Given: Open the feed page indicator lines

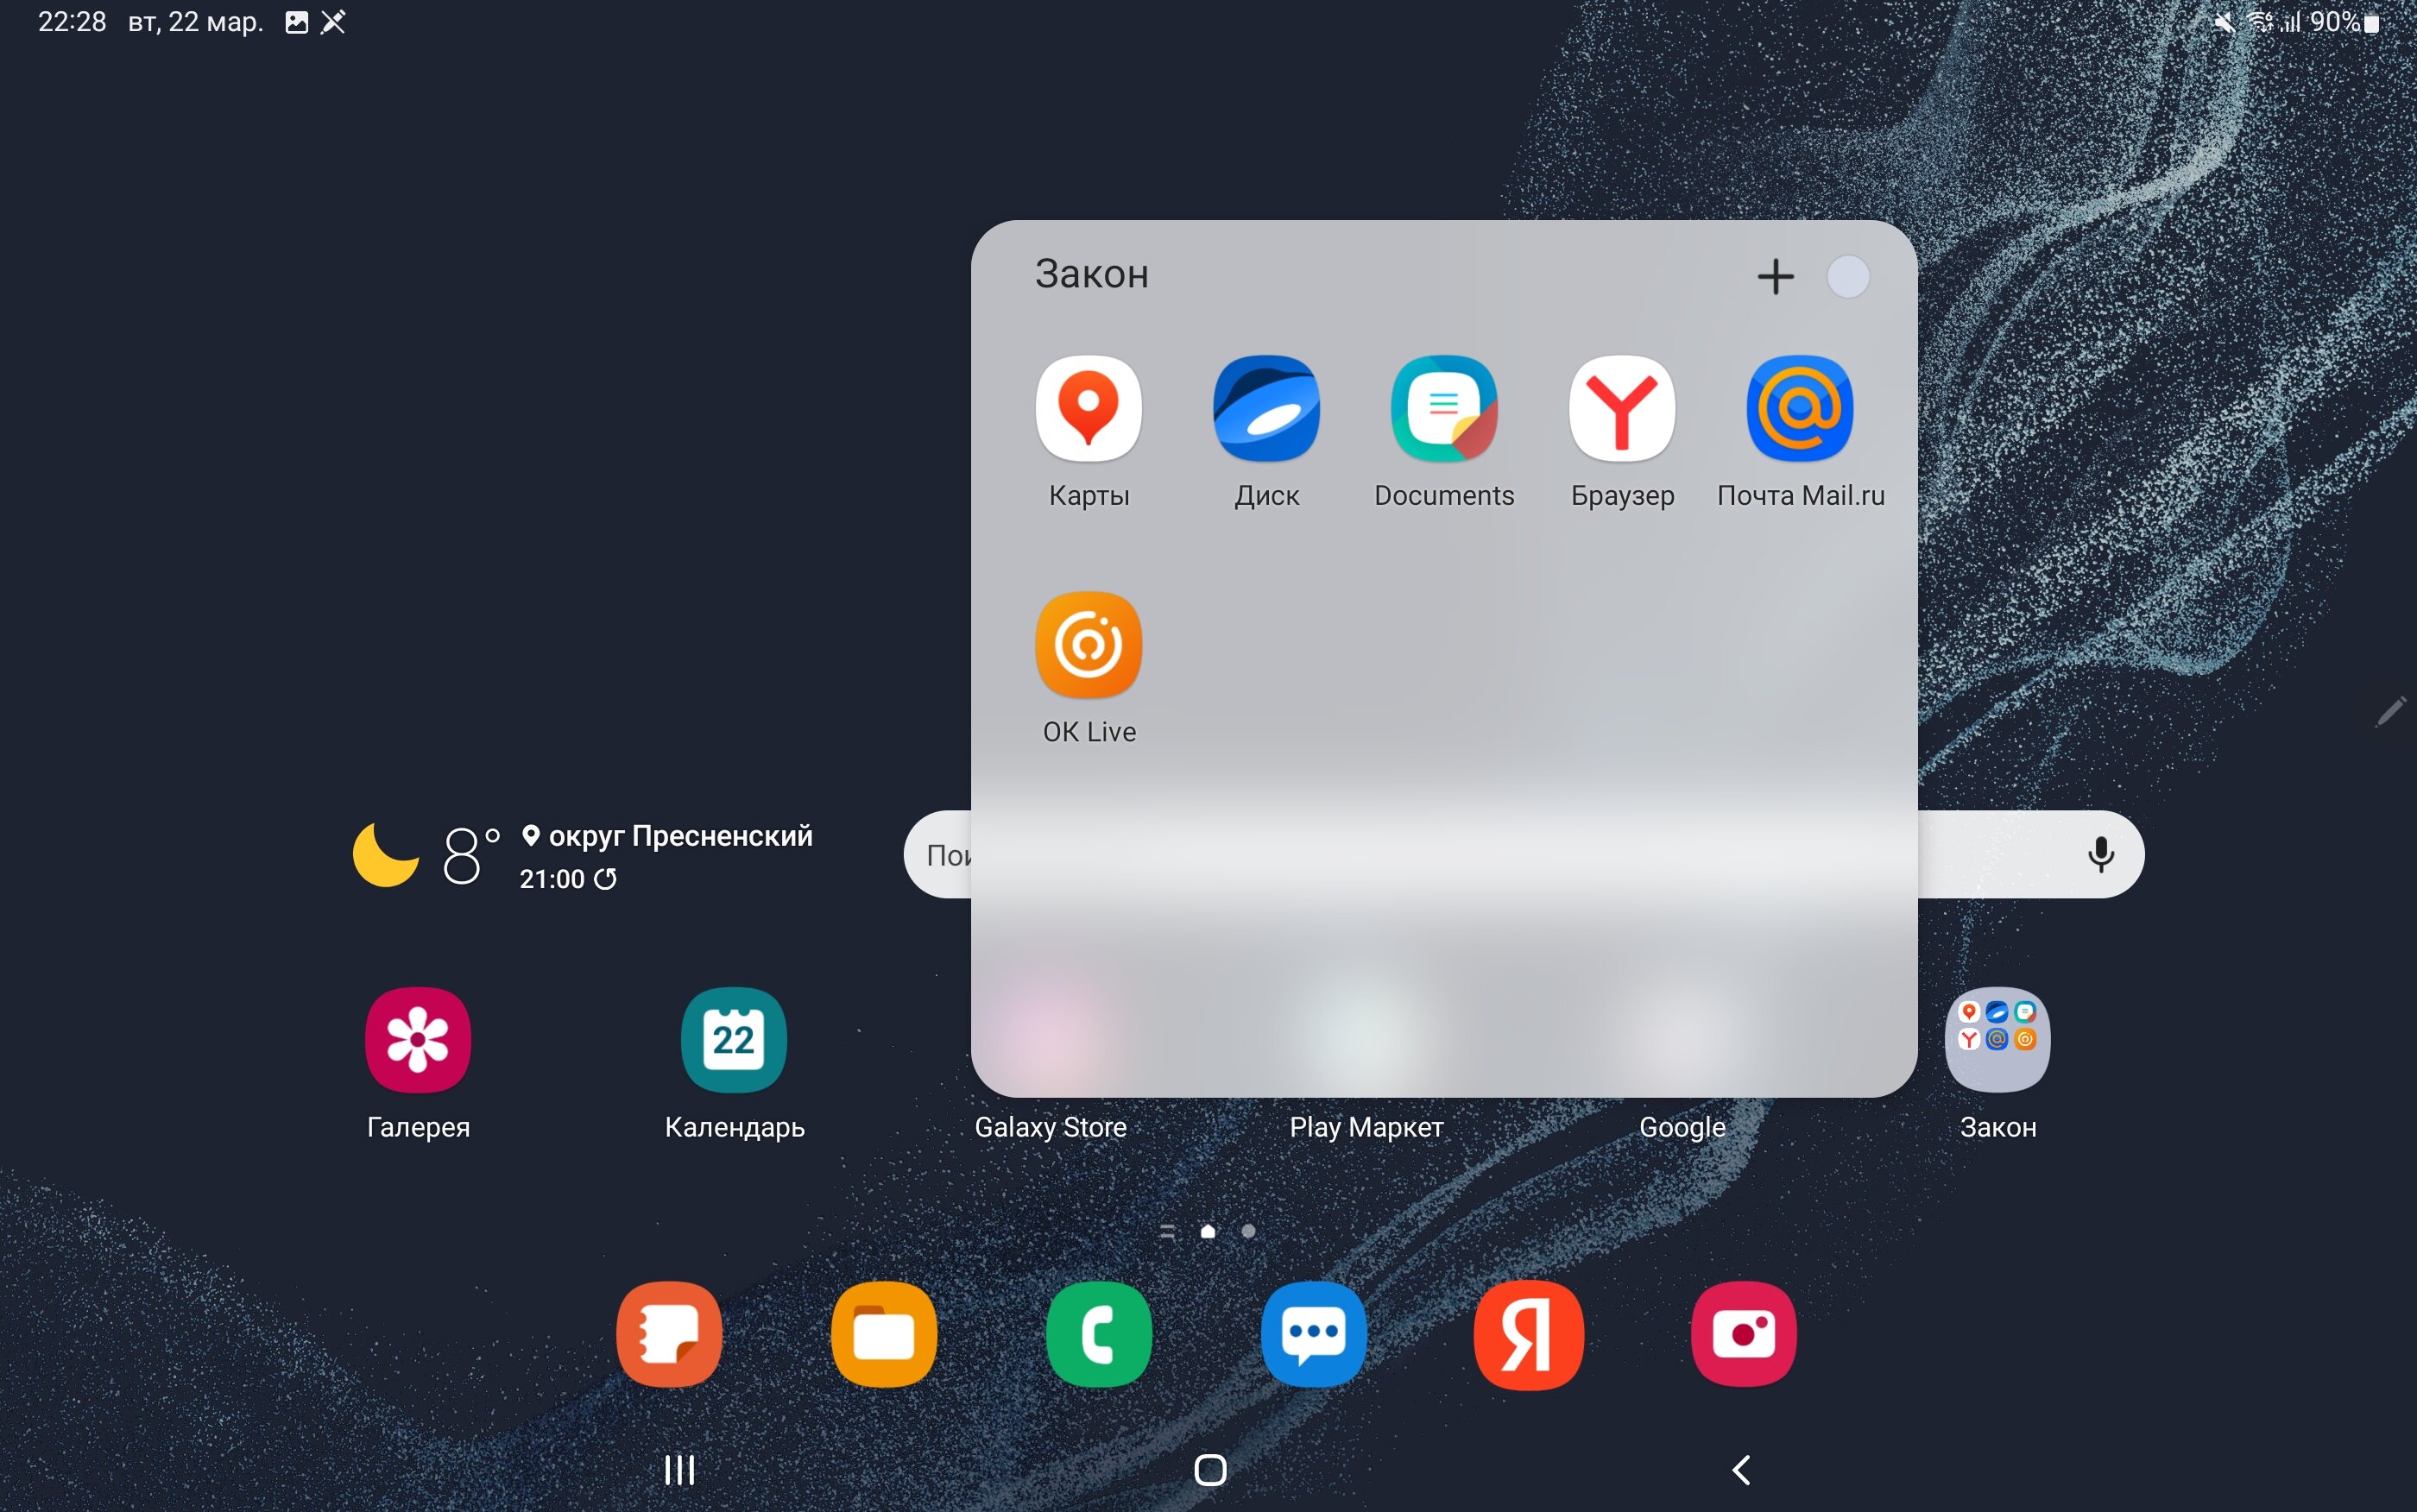Looking at the screenshot, I should pos(1167,1231).
